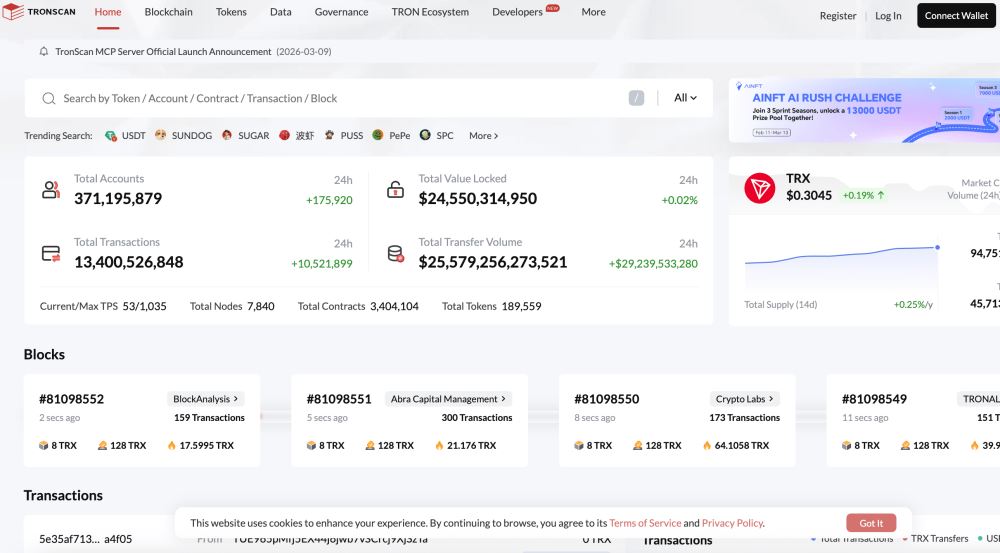Click the Total Transactions card icon
1000x553 pixels.
pyautogui.click(x=51, y=253)
